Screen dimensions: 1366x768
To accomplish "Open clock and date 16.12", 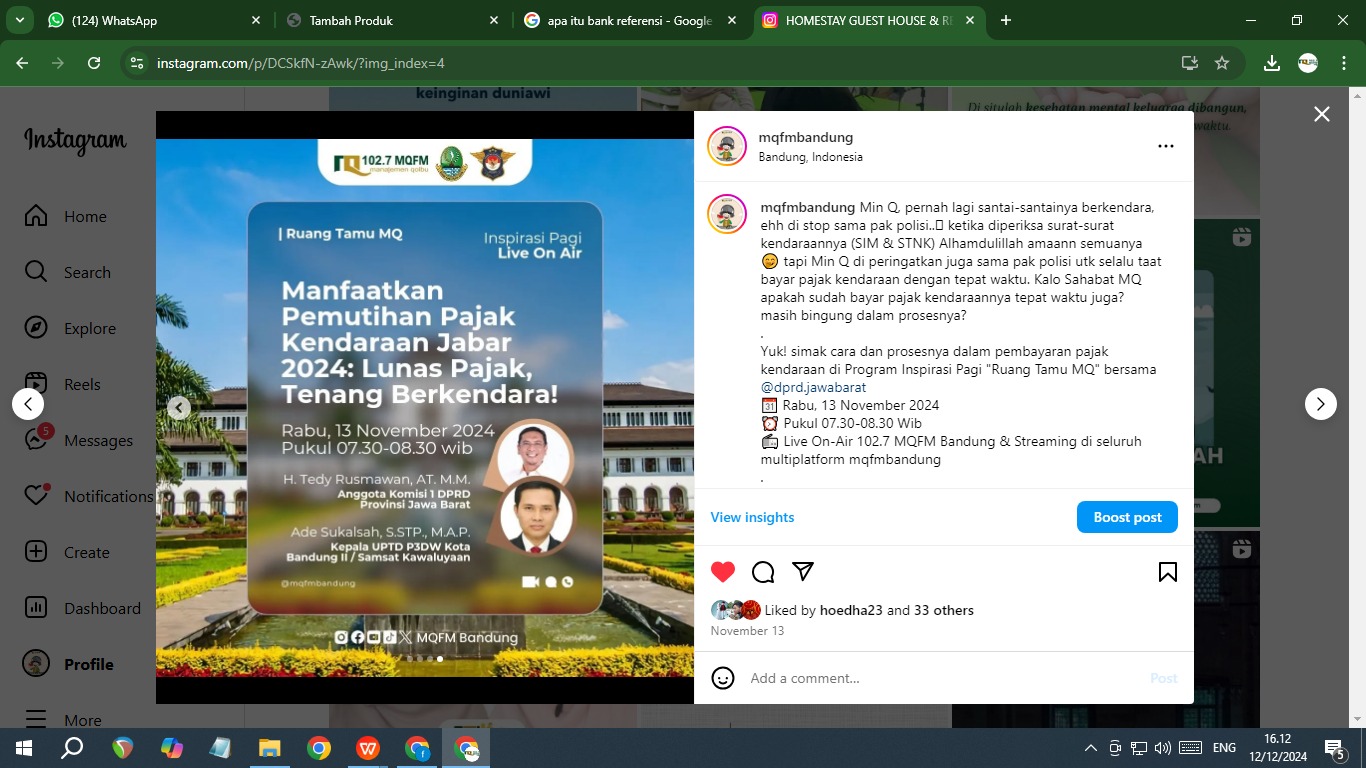I will pyautogui.click(x=1278, y=748).
